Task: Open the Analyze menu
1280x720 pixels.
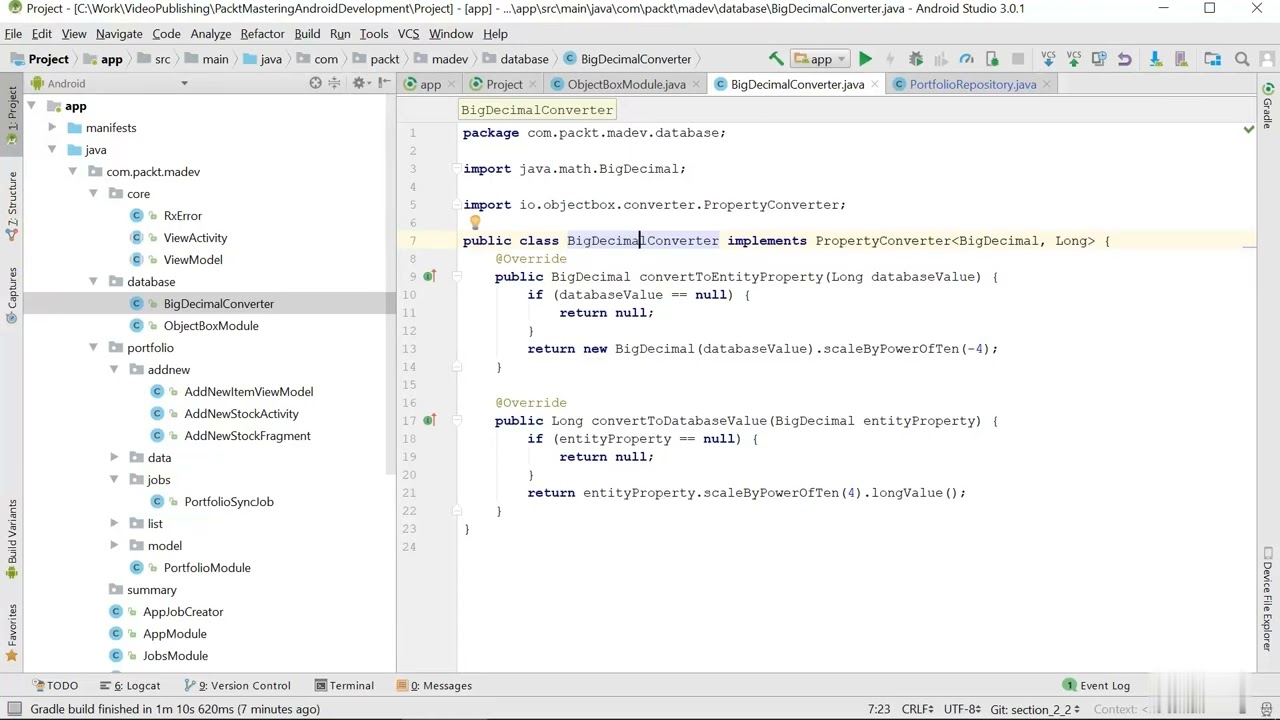Action: tap(210, 33)
